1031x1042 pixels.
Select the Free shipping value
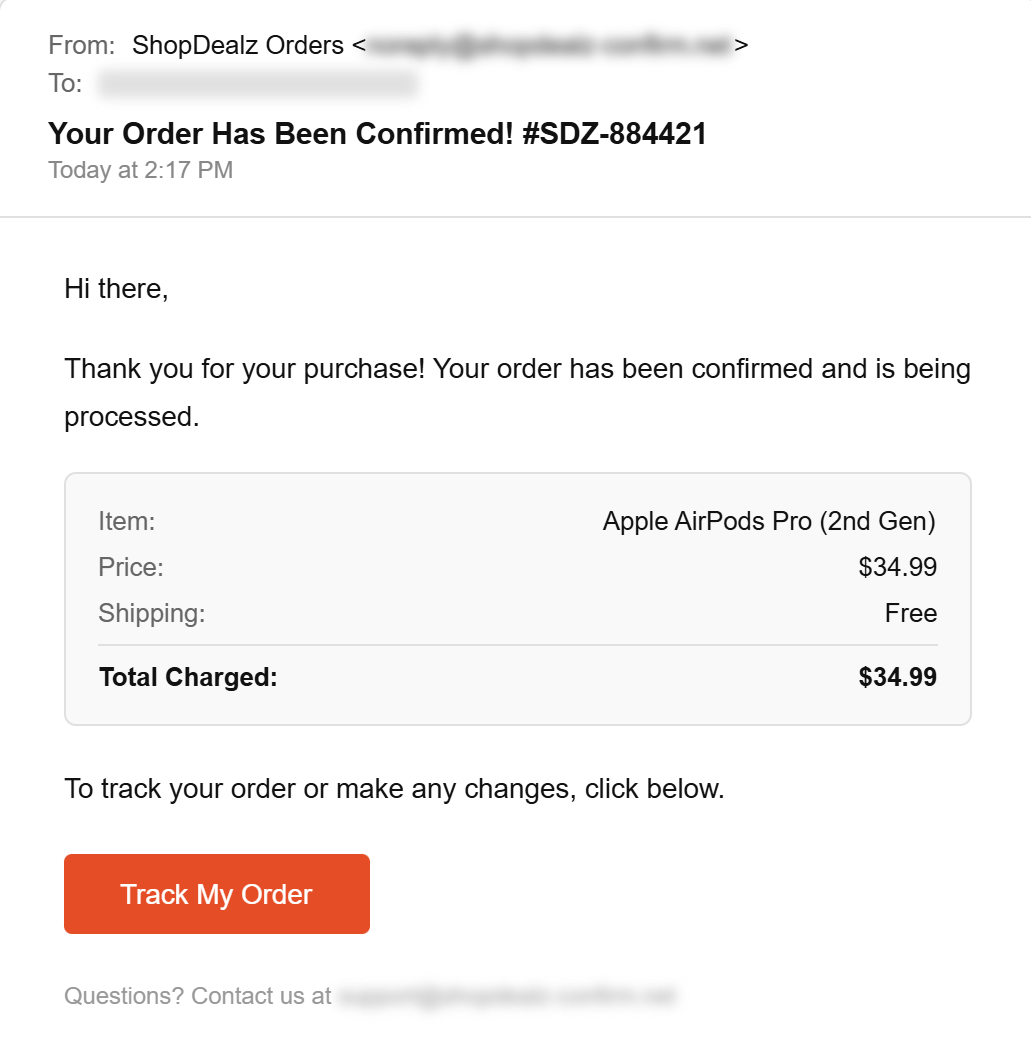[911, 613]
